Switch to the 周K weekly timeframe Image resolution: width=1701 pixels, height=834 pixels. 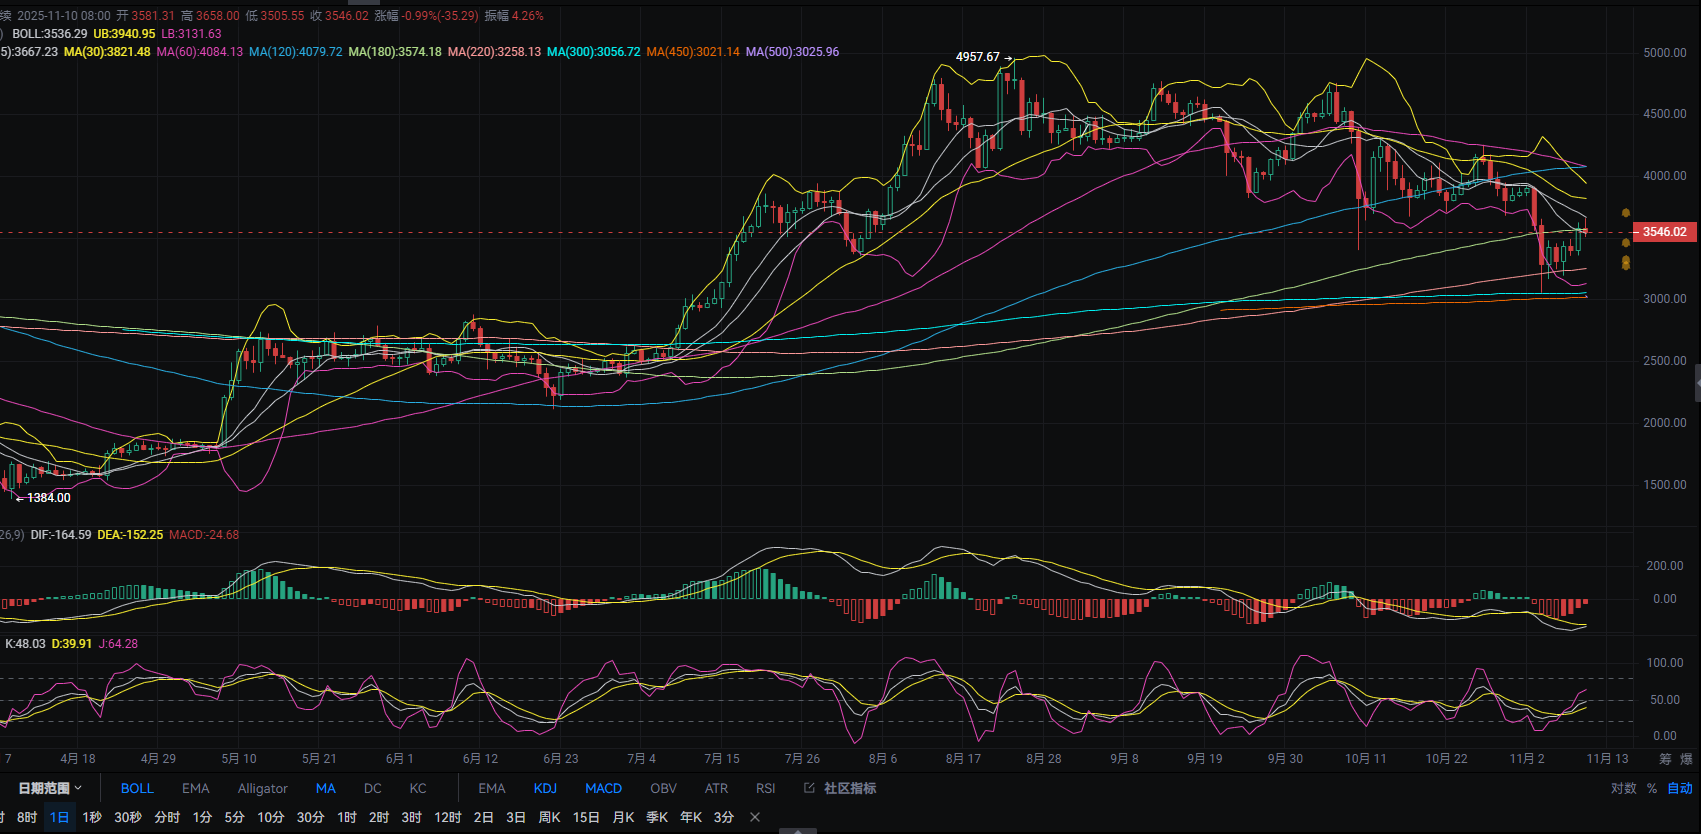pyautogui.click(x=549, y=817)
